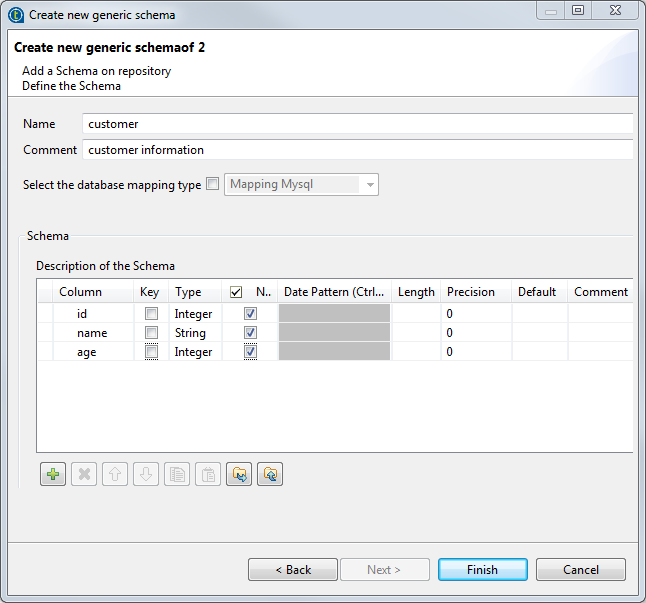Click the remove column X icon
Image resolution: width=646 pixels, height=603 pixels.
pos(84,475)
